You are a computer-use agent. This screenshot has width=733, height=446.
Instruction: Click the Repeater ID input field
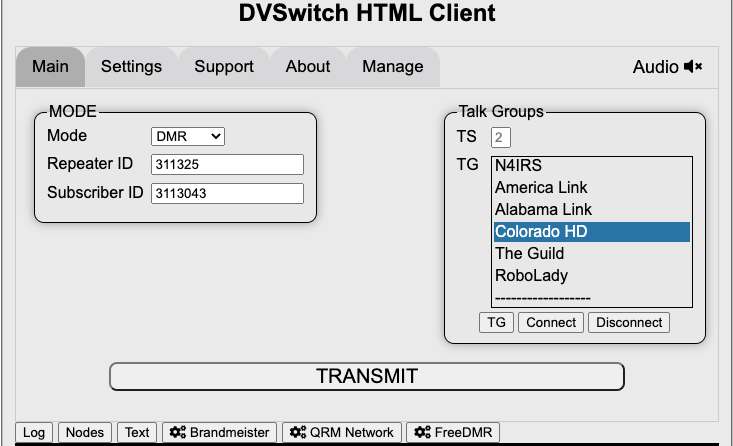227,164
